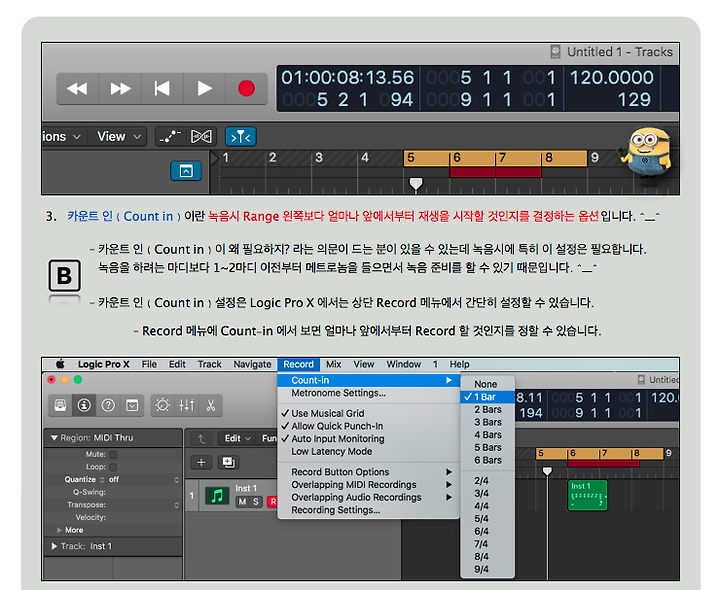This screenshot has width=720, height=590.
Task: Click the Toolbar icon in control bar
Action: click(x=132, y=405)
